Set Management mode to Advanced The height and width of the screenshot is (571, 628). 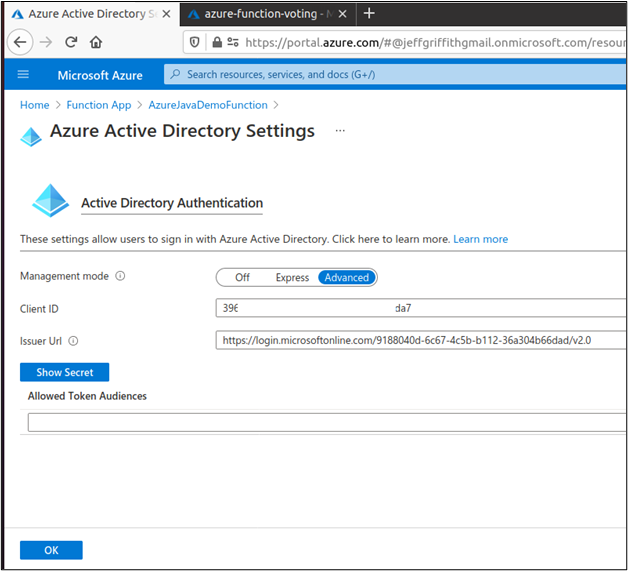(x=347, y=277)
